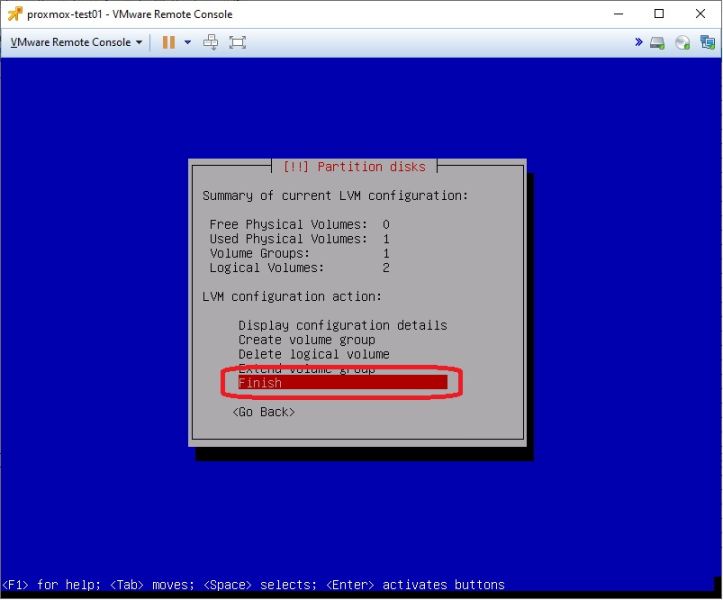Click the Send Ctrl+Alt+Del icon
This screenshot has width=723, height=600.
coord(211,42)
